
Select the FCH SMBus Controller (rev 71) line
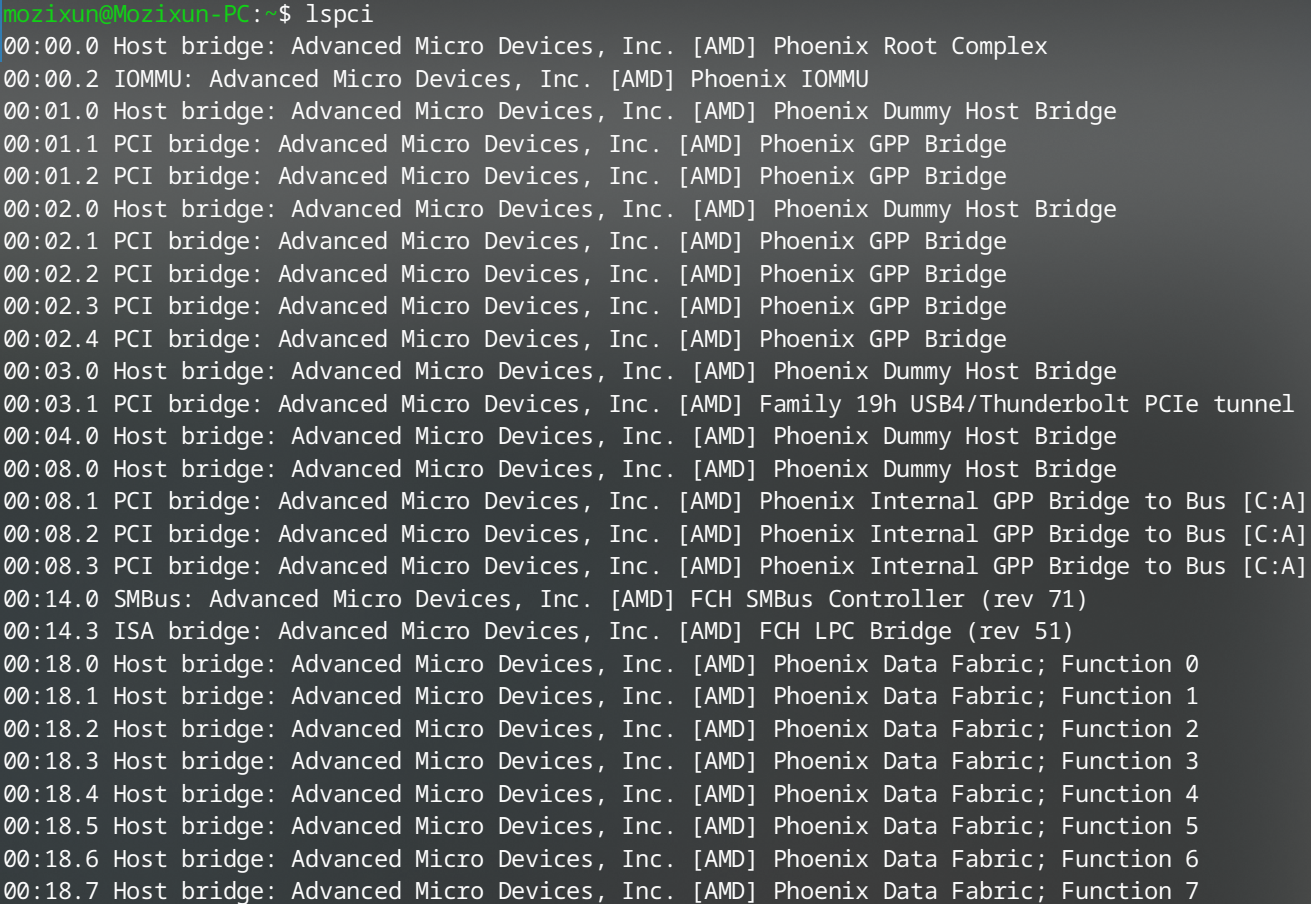pyautogui.click(x=545, y=599)
